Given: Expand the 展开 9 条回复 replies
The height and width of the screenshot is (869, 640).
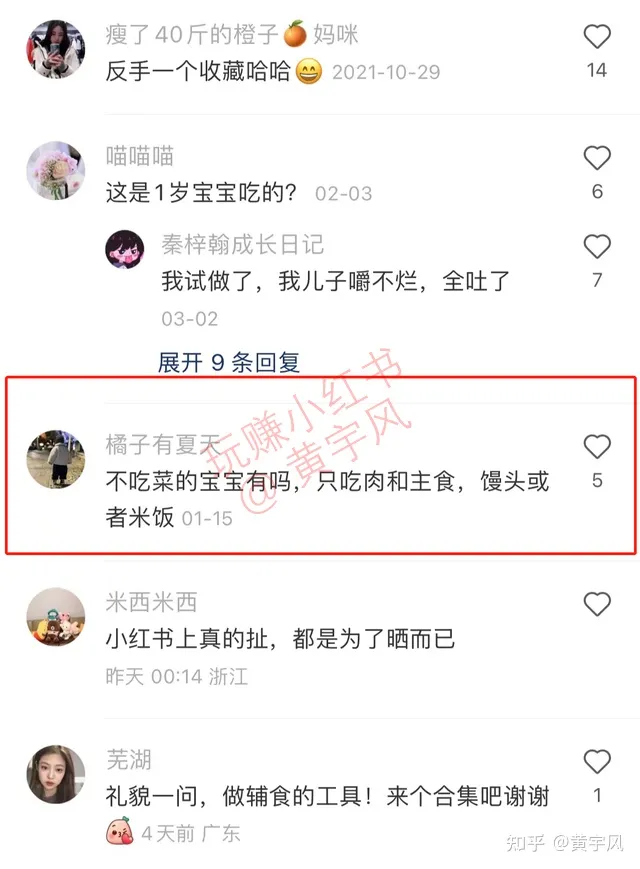Looking at the screenshot, I should (229, 363).
